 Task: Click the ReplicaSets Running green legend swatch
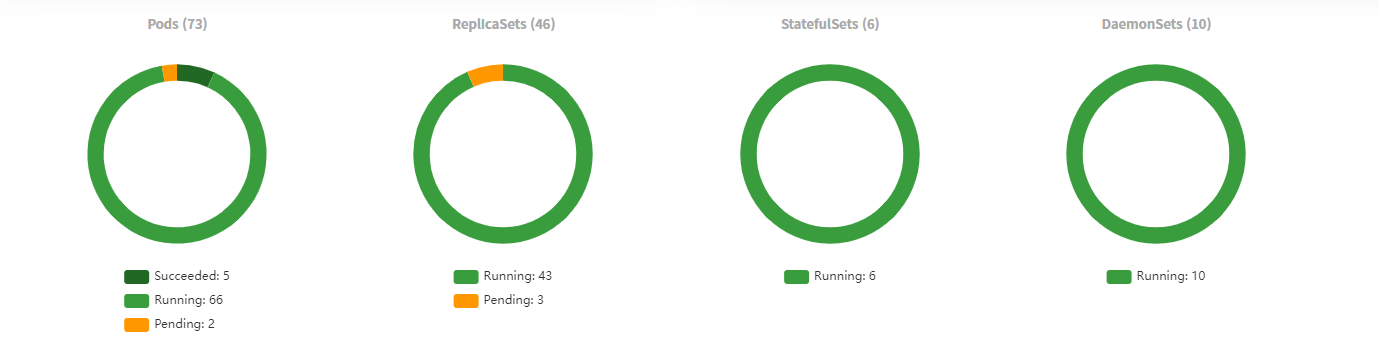466,277
